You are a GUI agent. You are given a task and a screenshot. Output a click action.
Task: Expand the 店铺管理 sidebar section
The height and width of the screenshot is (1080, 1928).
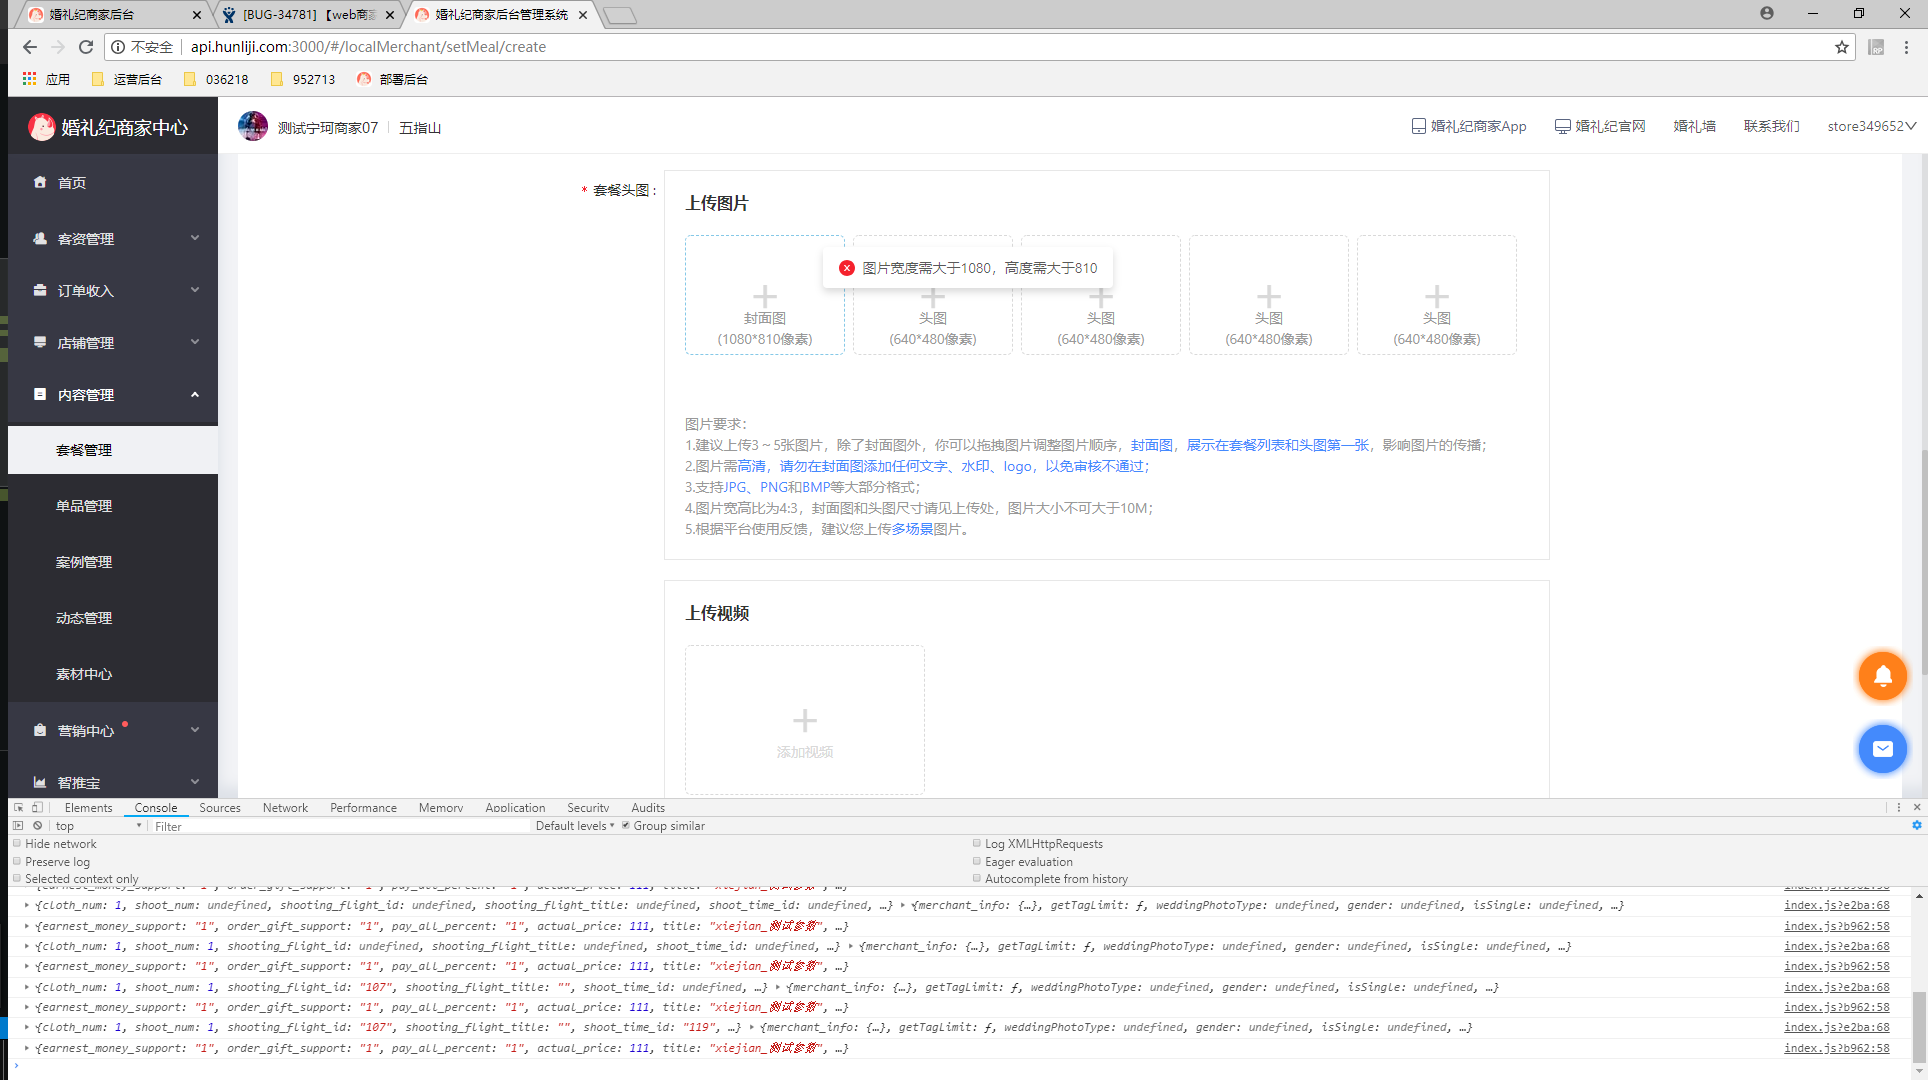click(84, 342)
